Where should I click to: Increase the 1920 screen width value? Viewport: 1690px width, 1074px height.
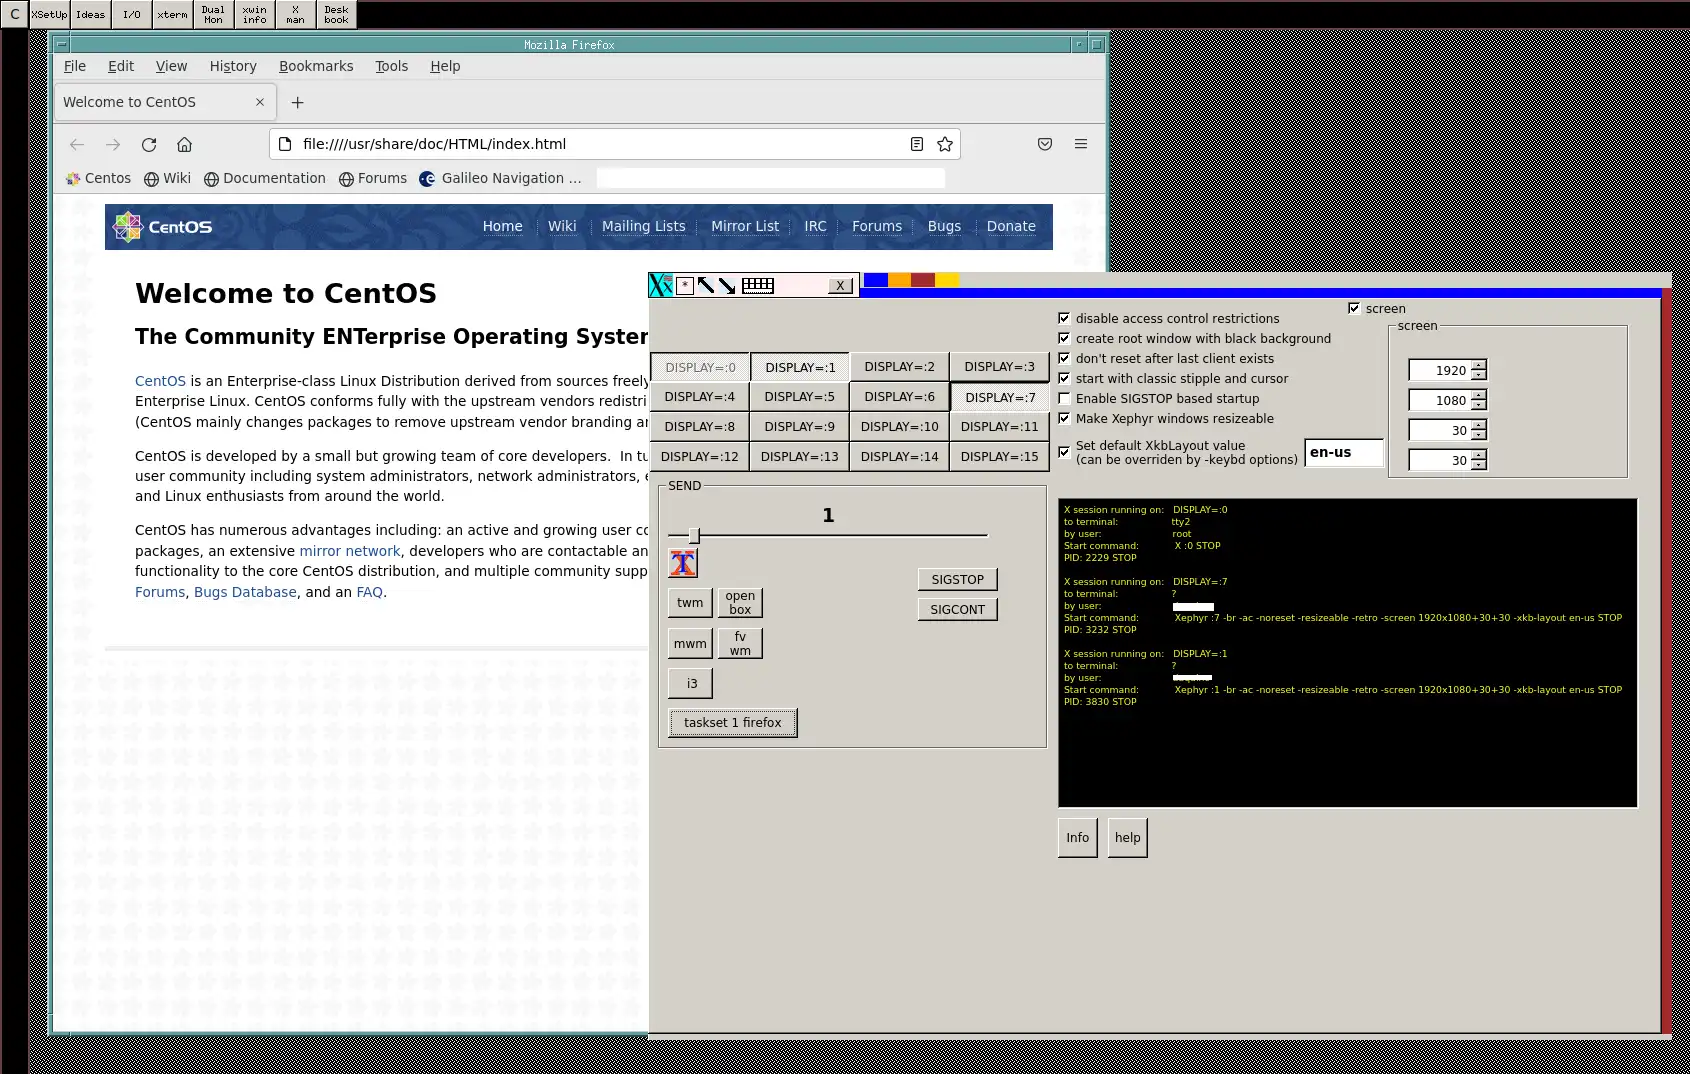1479,365
